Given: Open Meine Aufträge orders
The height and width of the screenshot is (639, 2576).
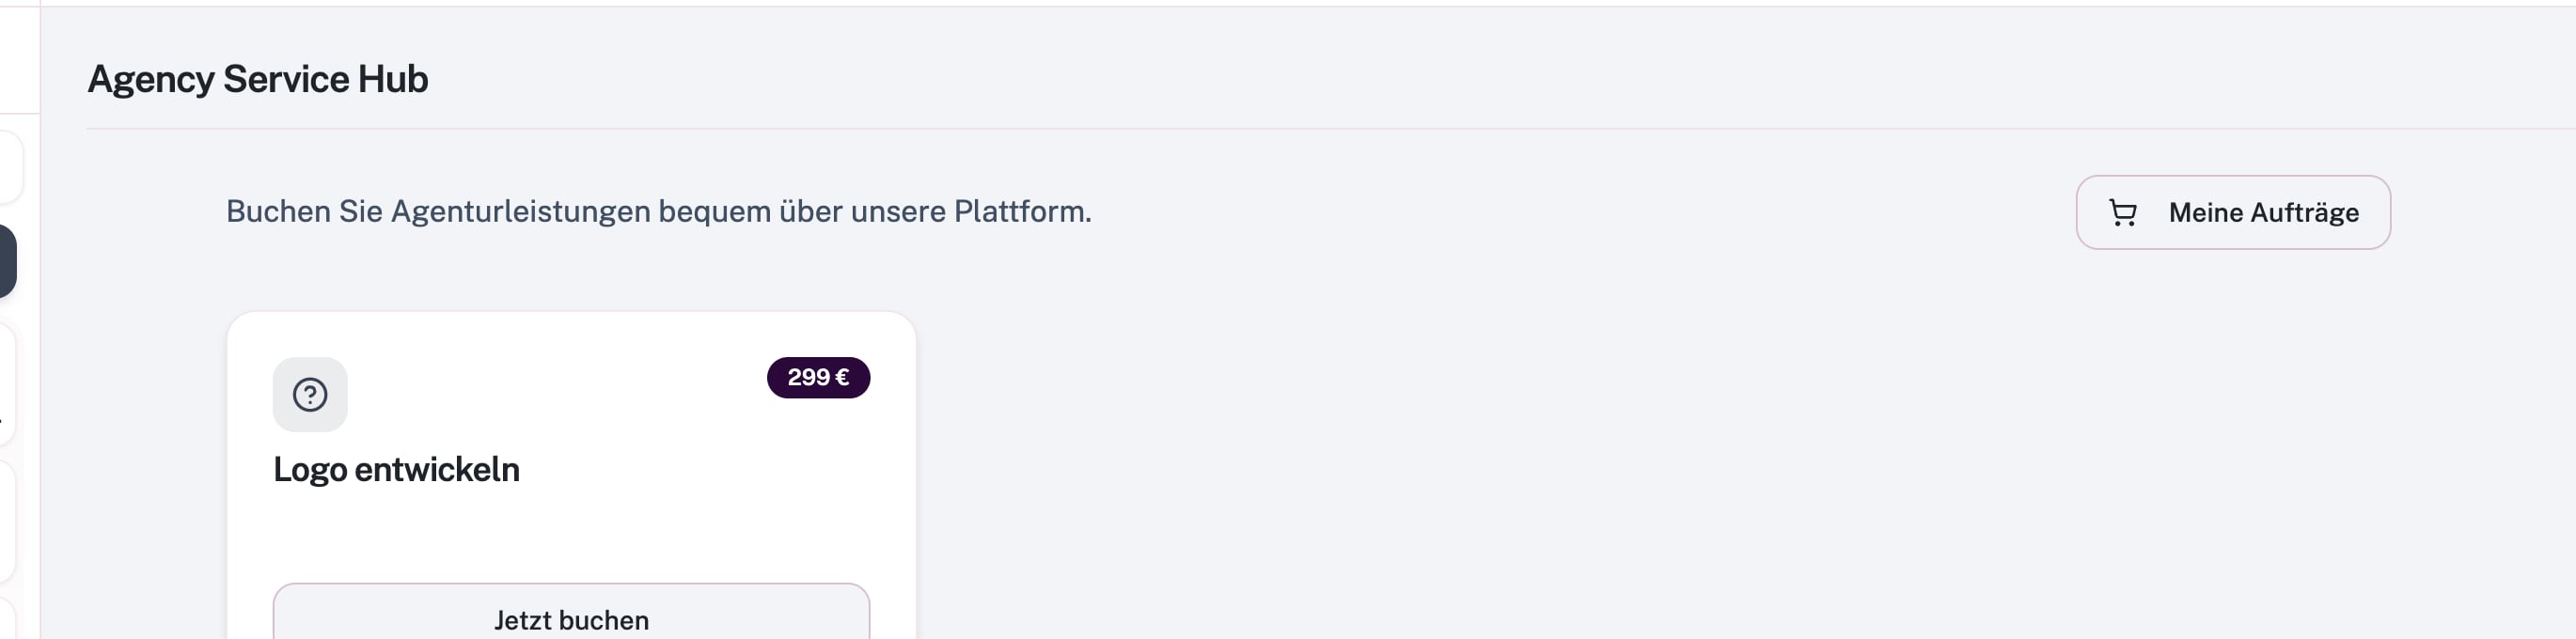Looking at the screenshot, I should click(x=2232, y=212).
